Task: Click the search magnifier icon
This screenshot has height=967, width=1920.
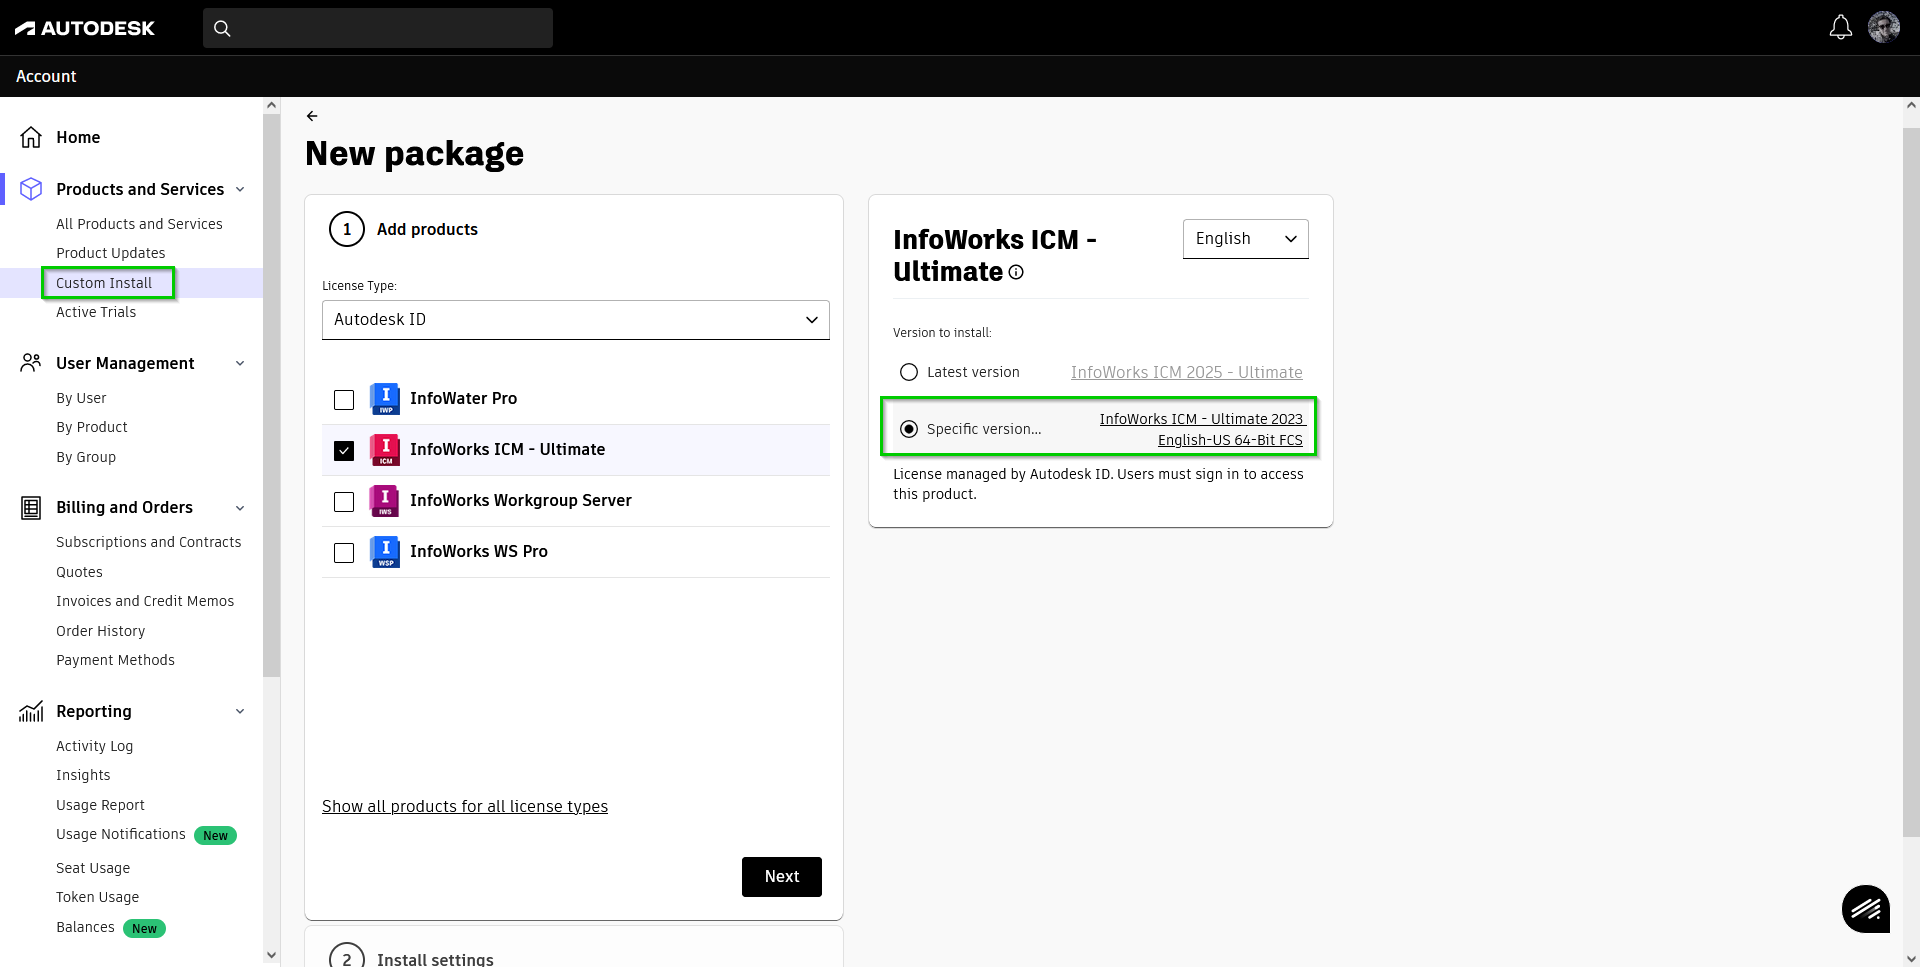Action: pyautogui.click(x=222, y=28)
